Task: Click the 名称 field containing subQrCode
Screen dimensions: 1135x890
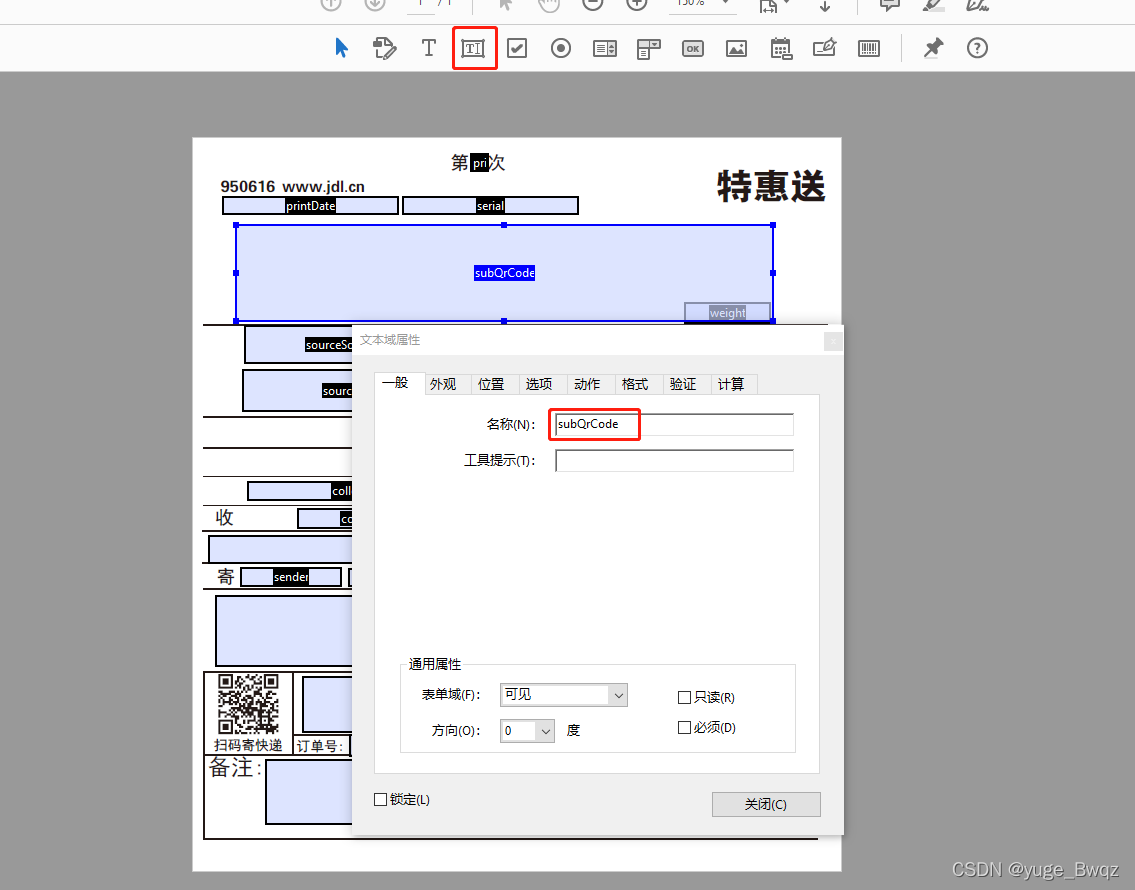Action: tap(674, 425)
